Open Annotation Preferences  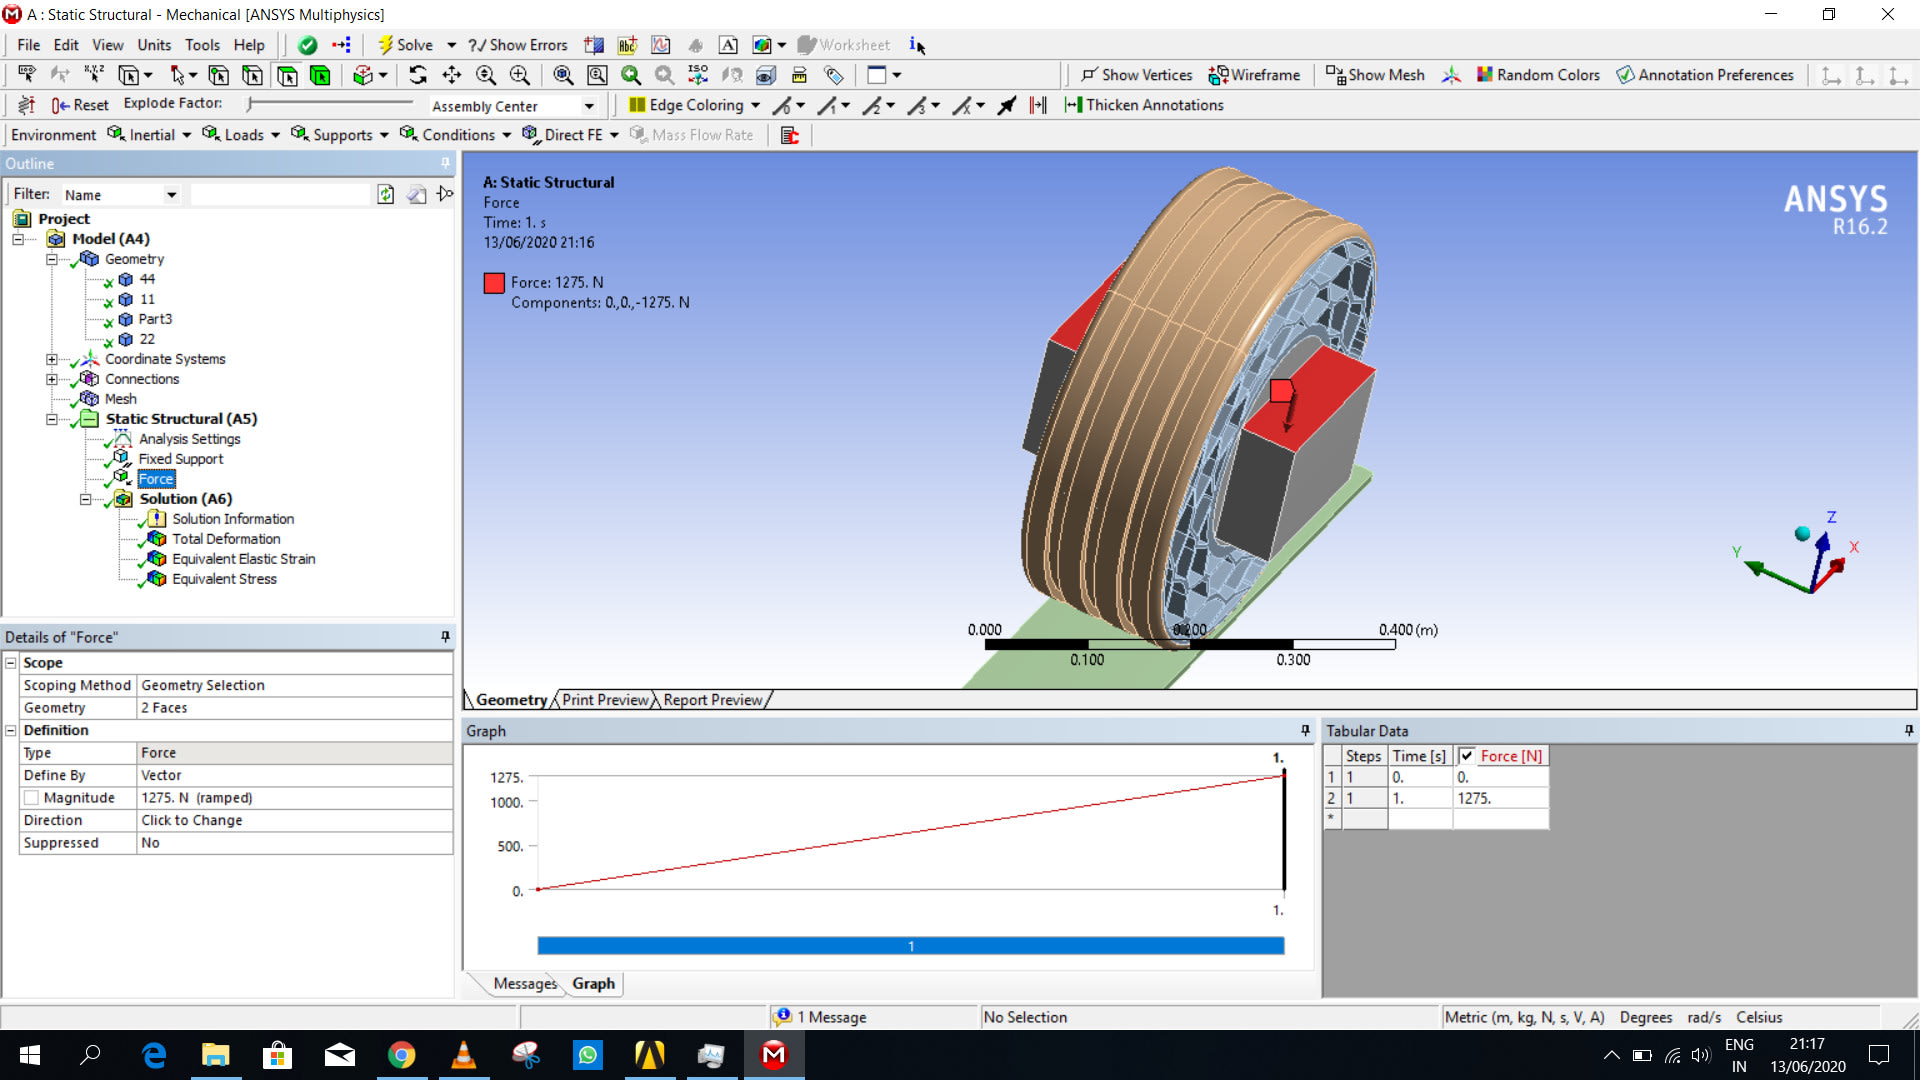pos(1705,75)
